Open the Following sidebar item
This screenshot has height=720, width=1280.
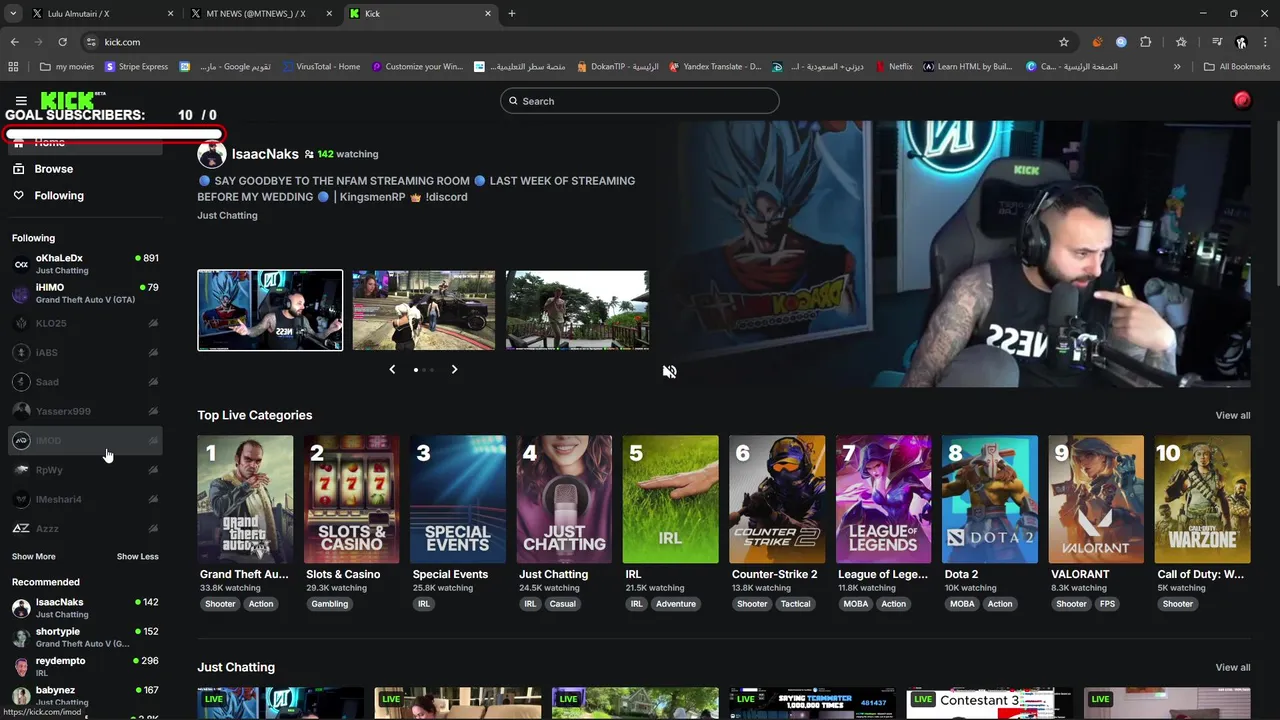(x=85, y=196)
